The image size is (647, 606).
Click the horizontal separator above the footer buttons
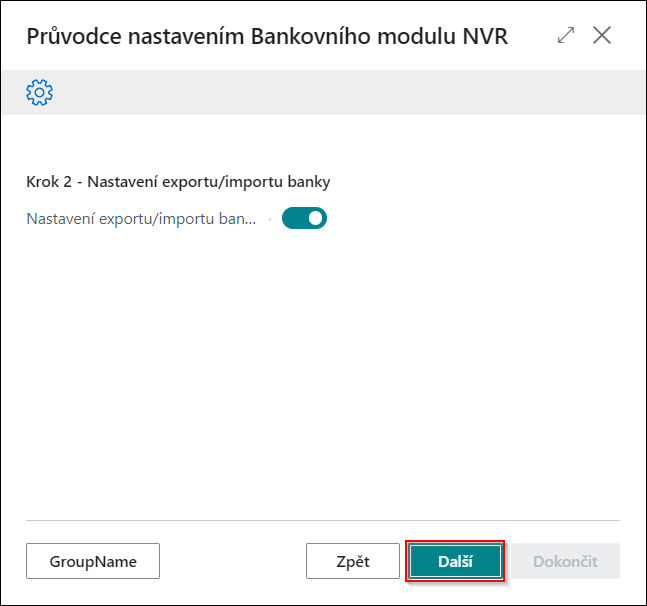click(x=323, y=520)
